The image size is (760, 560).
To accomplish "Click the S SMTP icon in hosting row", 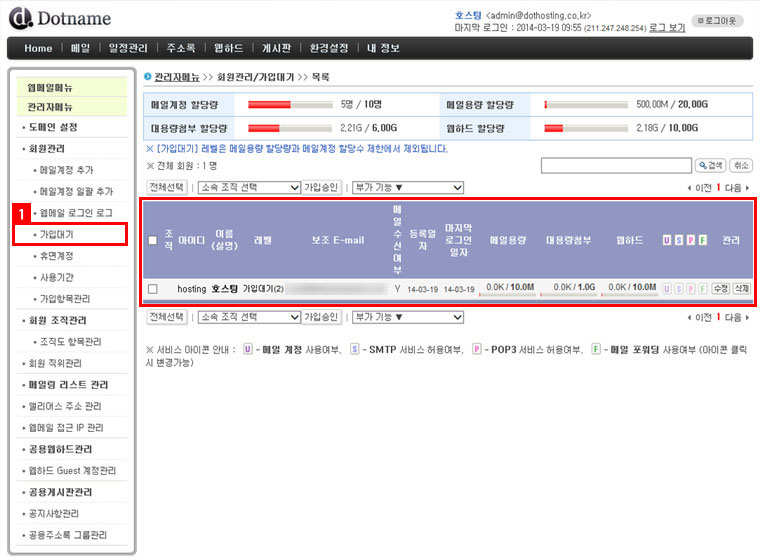I will 679,288.
